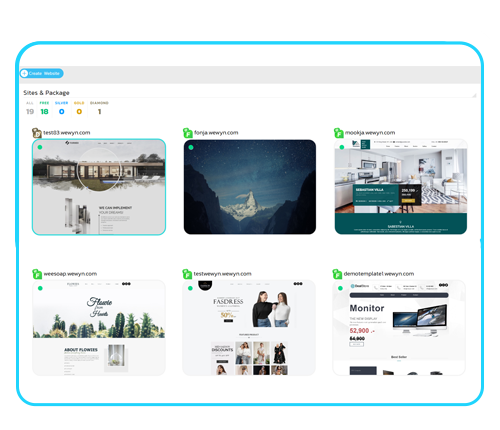
Task: Click the green package badge beside demotemplate1.wewyn.com
Action: pos(337,274)
